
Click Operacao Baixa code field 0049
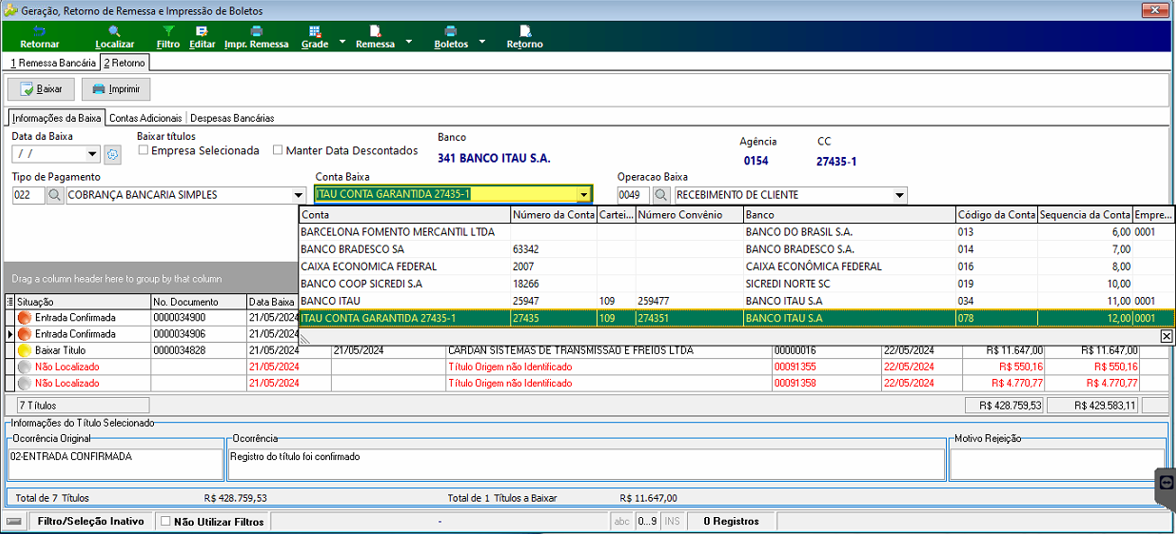[x=633, y=195]
